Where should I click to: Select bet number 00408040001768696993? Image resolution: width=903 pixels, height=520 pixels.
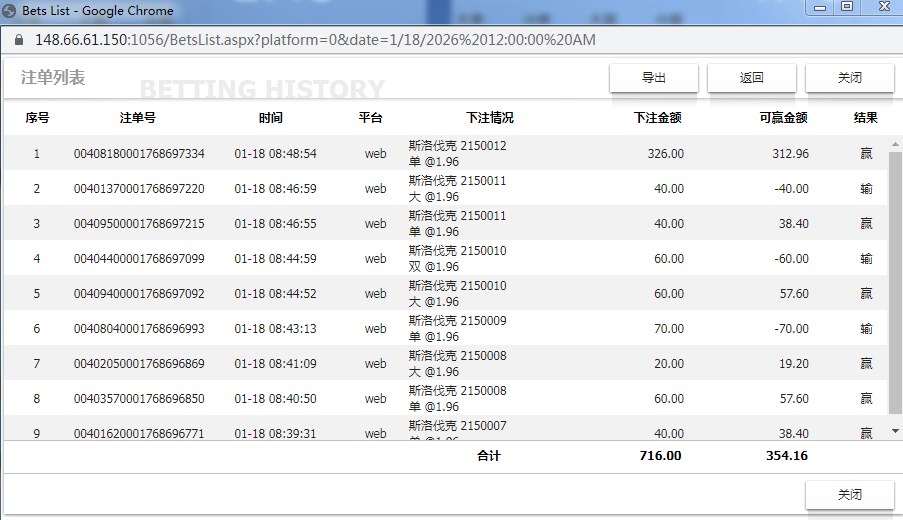[139, 329]
